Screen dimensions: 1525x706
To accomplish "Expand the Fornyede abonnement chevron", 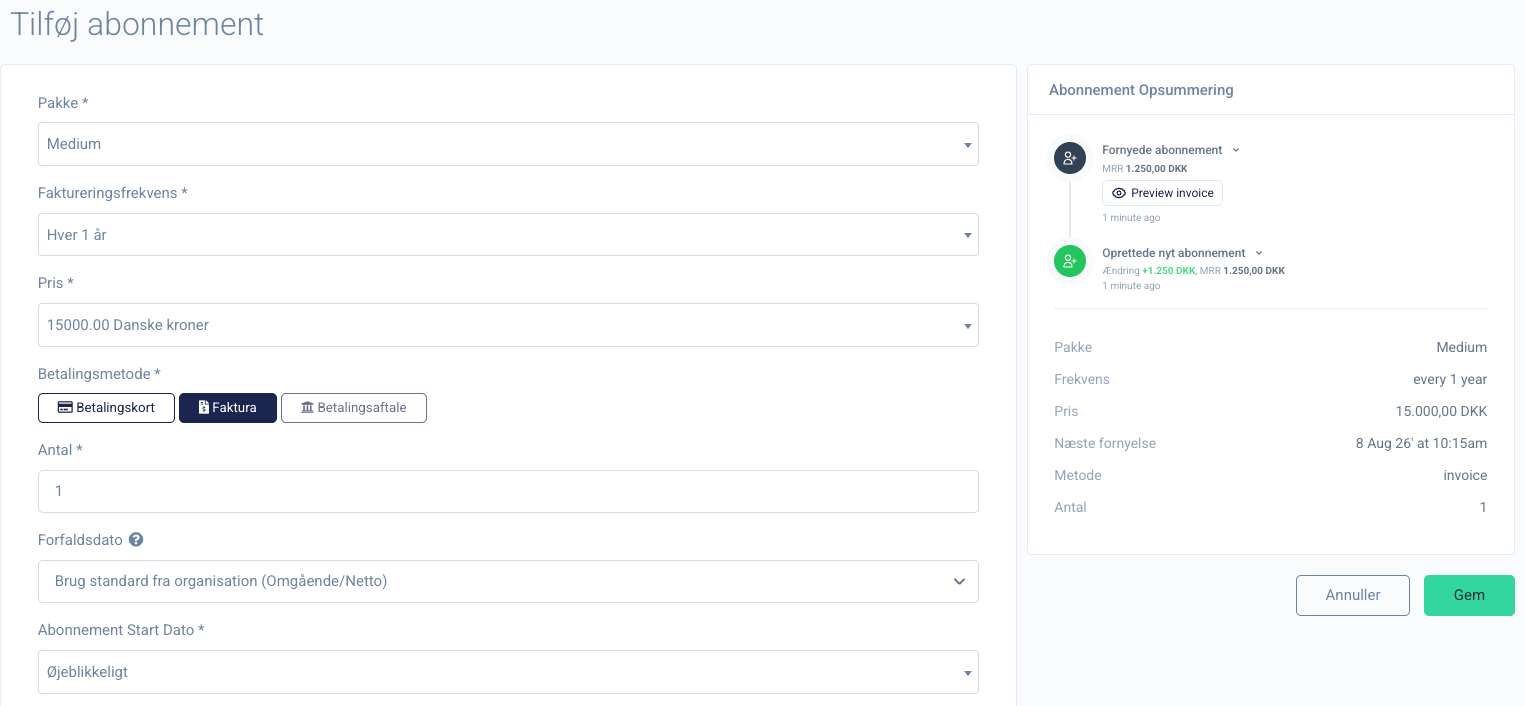I will pyautogui.click(x=1236, y=150).
